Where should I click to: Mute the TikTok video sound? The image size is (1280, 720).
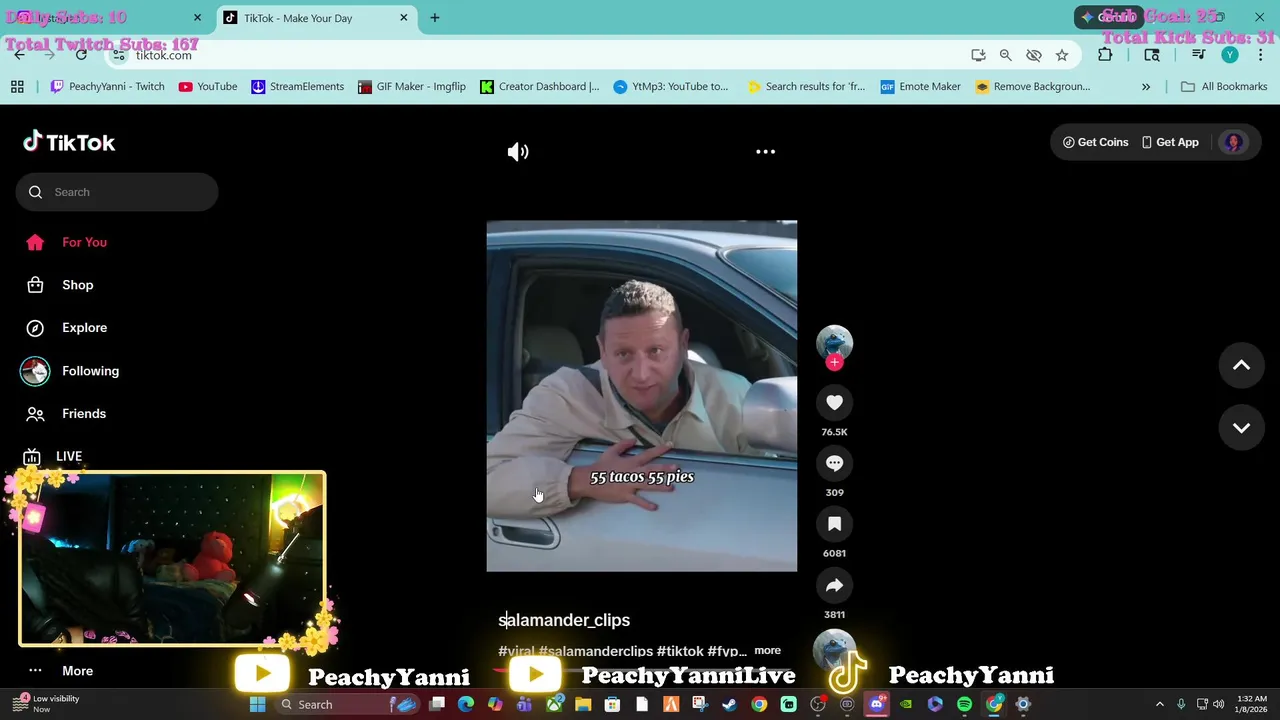pos(518,152)
